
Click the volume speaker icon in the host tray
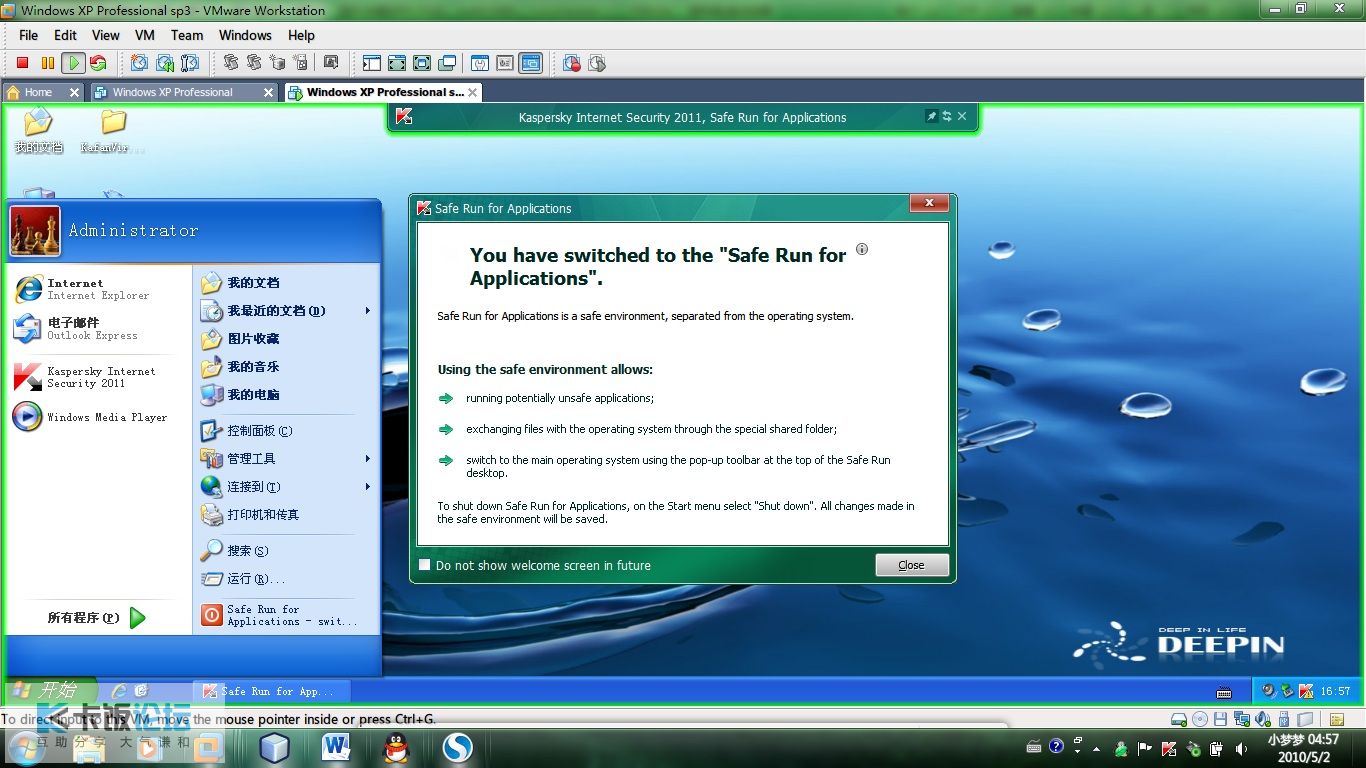1241,748
